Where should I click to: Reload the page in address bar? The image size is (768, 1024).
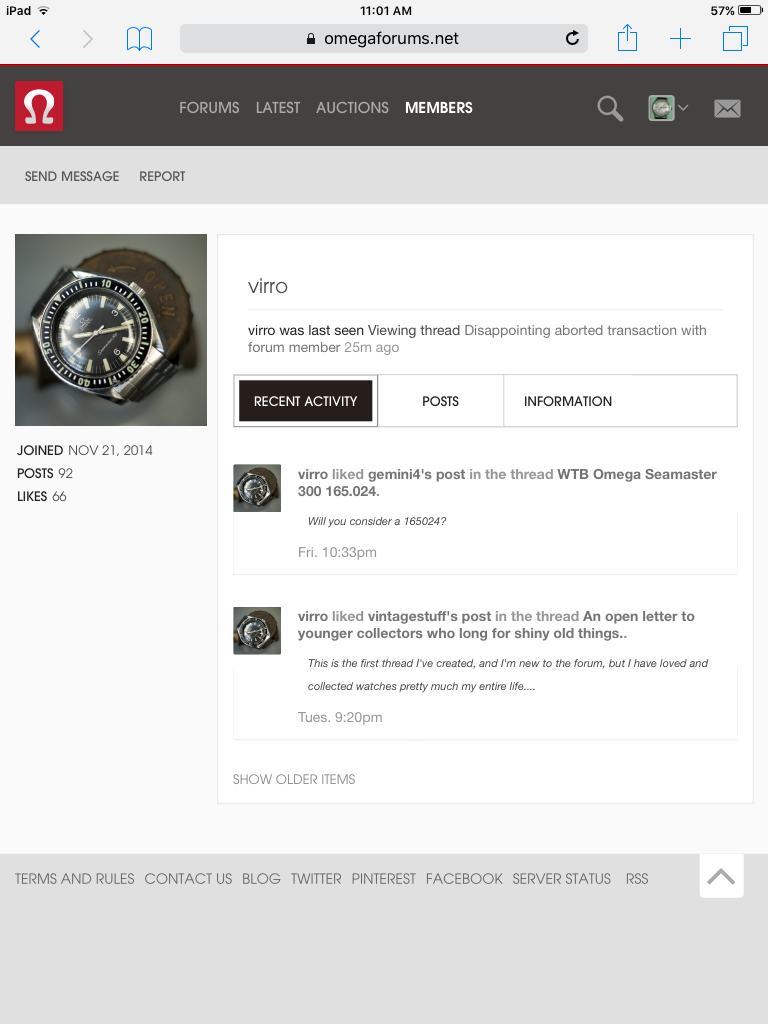572,39
